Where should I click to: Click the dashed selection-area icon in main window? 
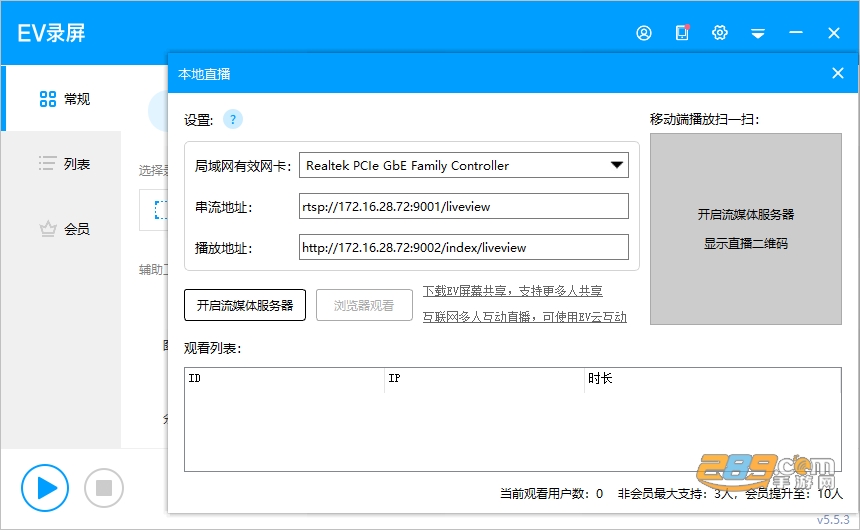click(160, 210)
